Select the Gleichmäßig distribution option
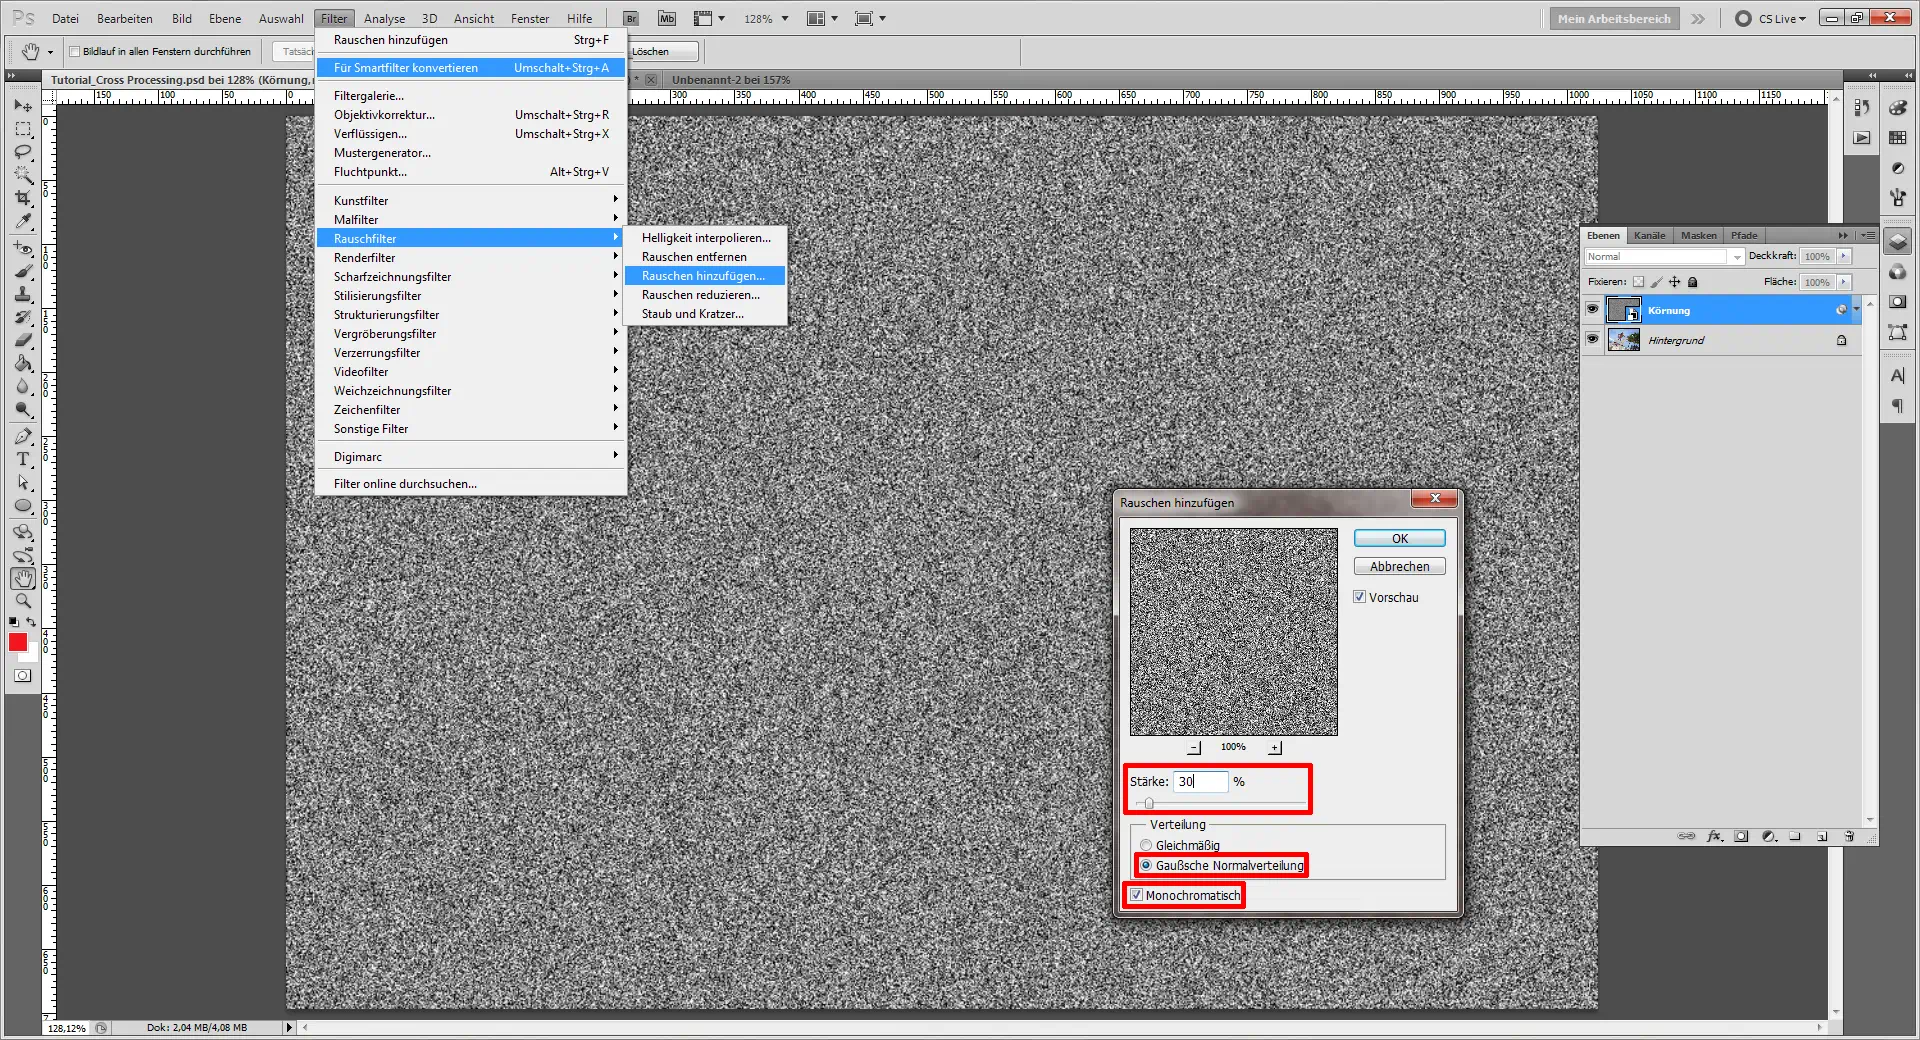The height and width of the screenshot is (1040, 1920). pos(1146,845)
